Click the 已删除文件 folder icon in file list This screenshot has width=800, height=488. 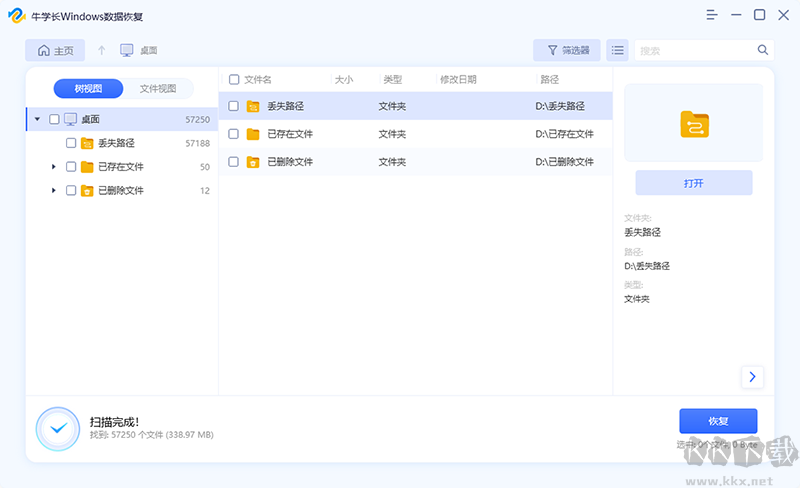(253, 162)
